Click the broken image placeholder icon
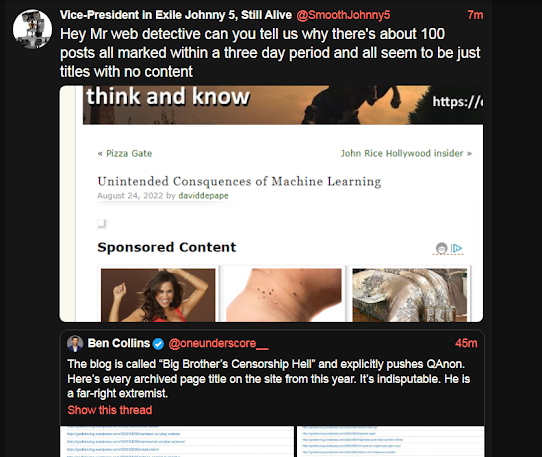 (101, 223)
